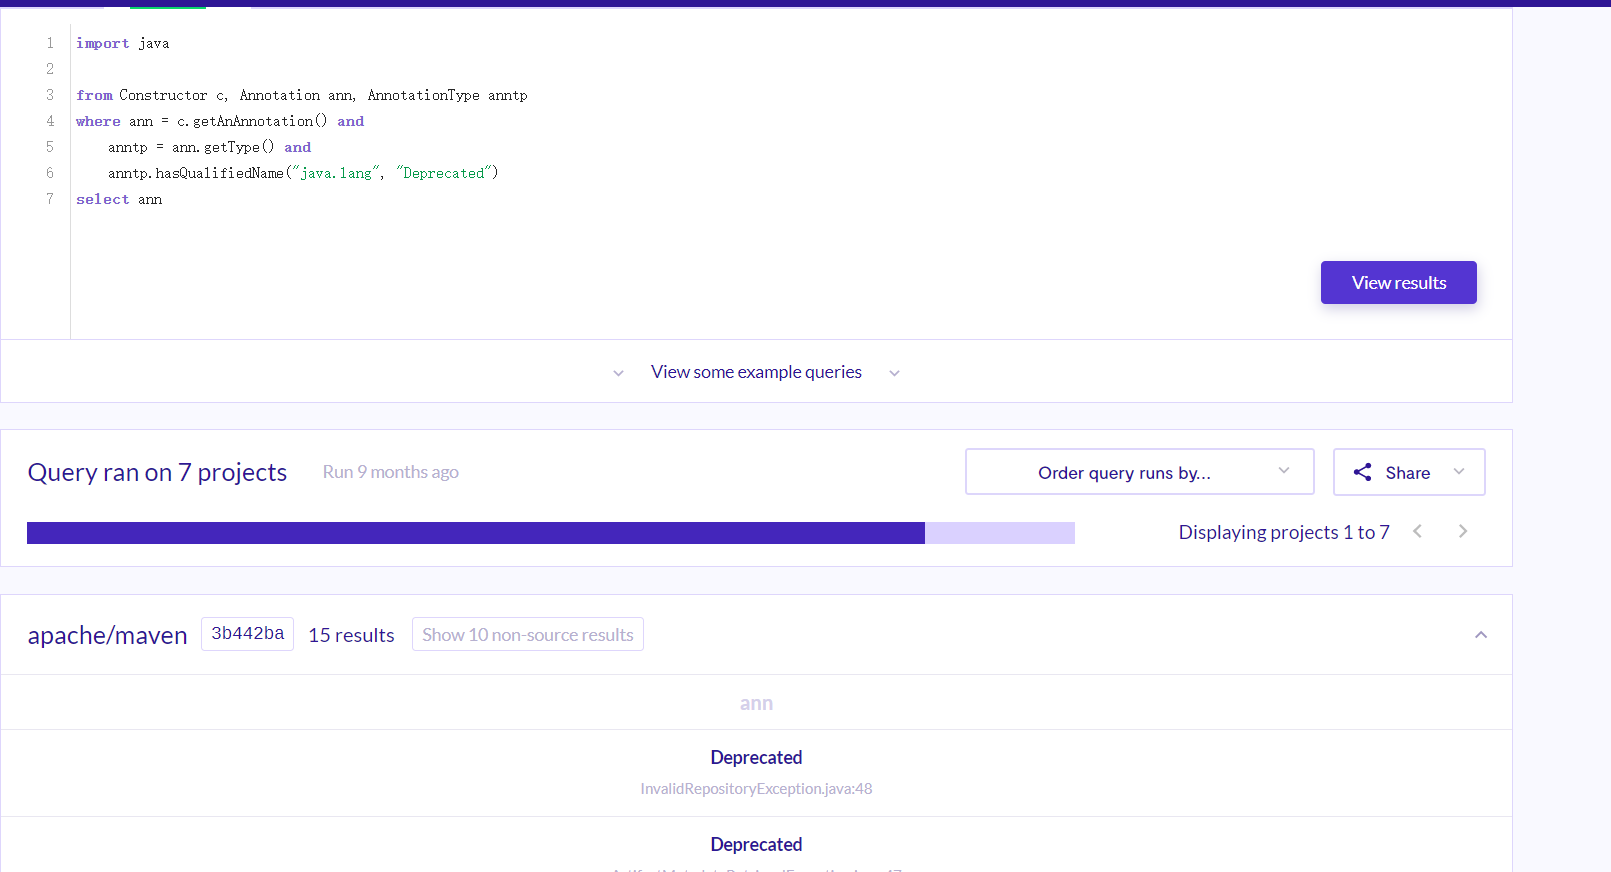Click the right chevron beside example queries
Screen dimensions: 1611x872
click(x=894, y=373)
